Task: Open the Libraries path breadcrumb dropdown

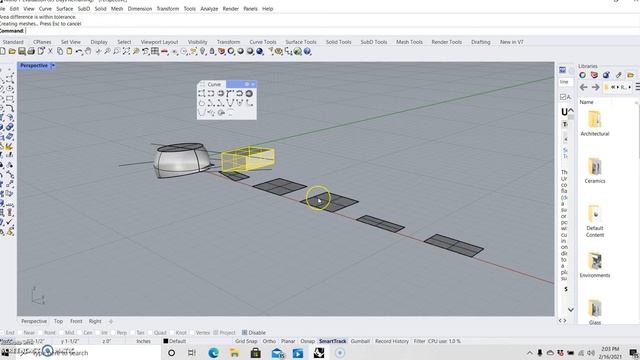Action: (629, 87)
